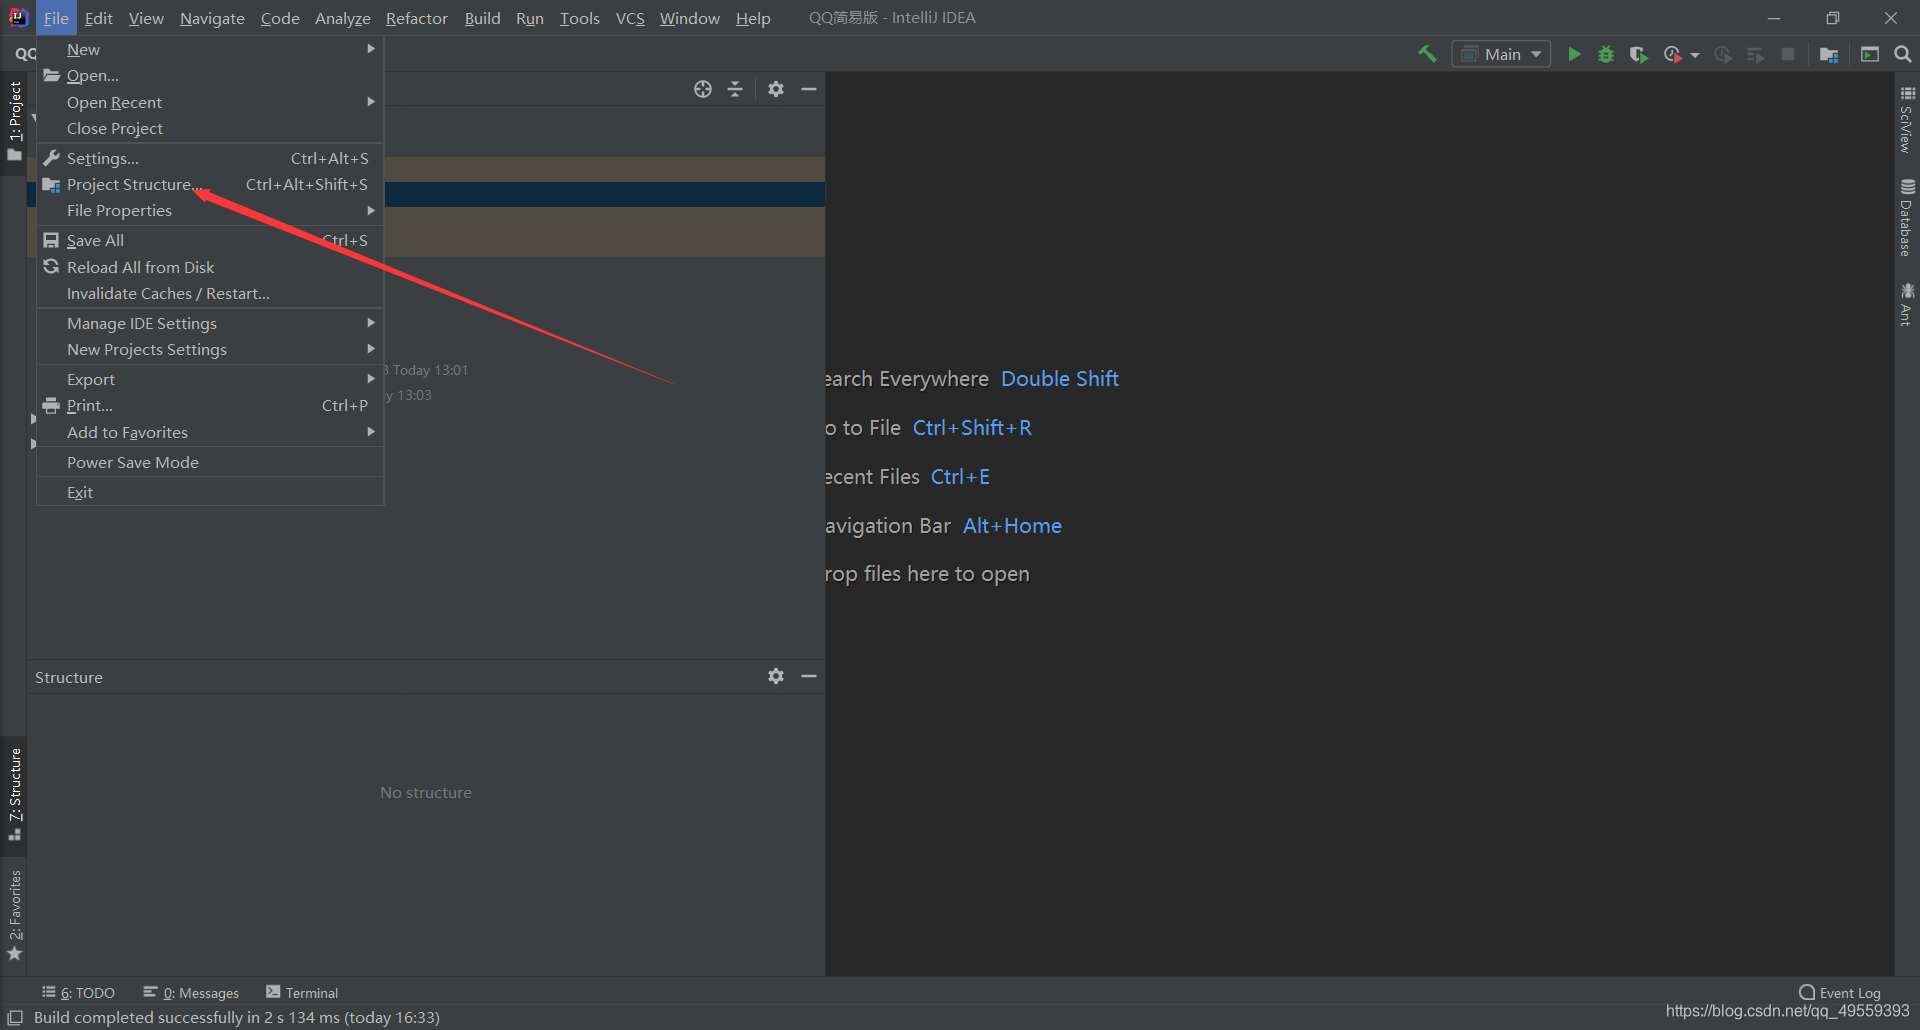
Task: Start debugging with the green bug icon
Action: (x=1606, y=54)
